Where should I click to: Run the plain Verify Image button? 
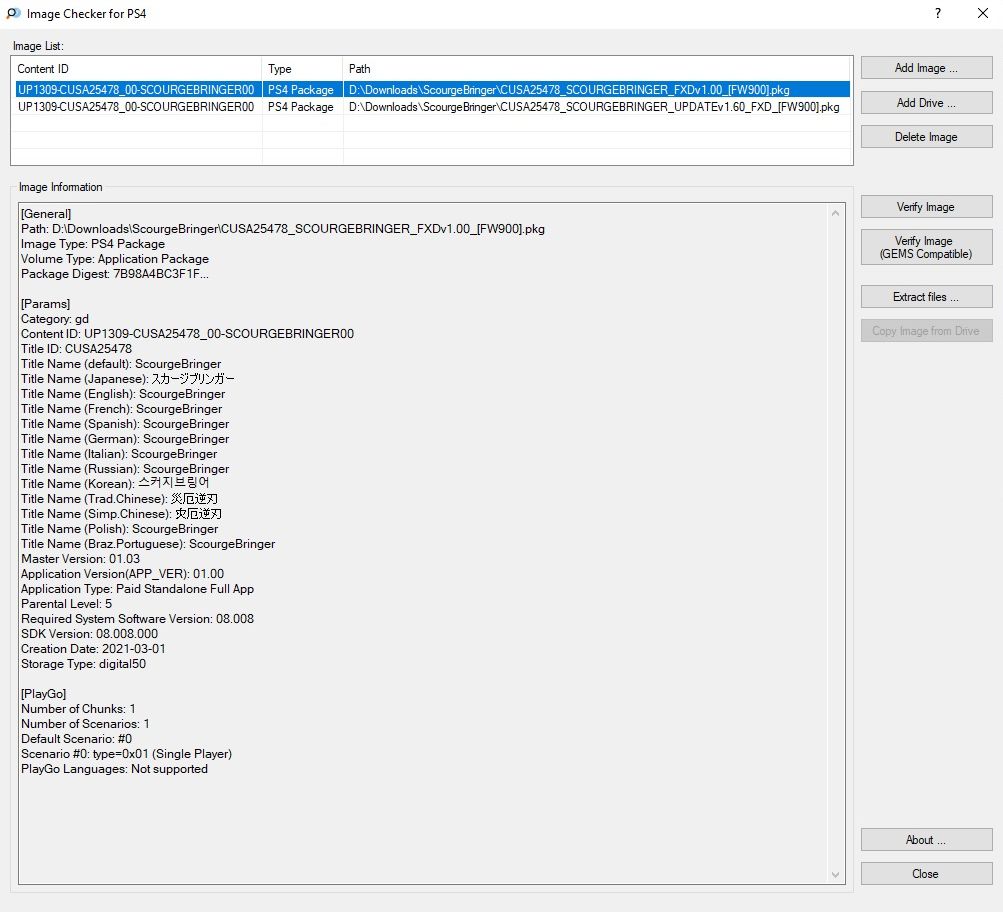tap(926, 207)
